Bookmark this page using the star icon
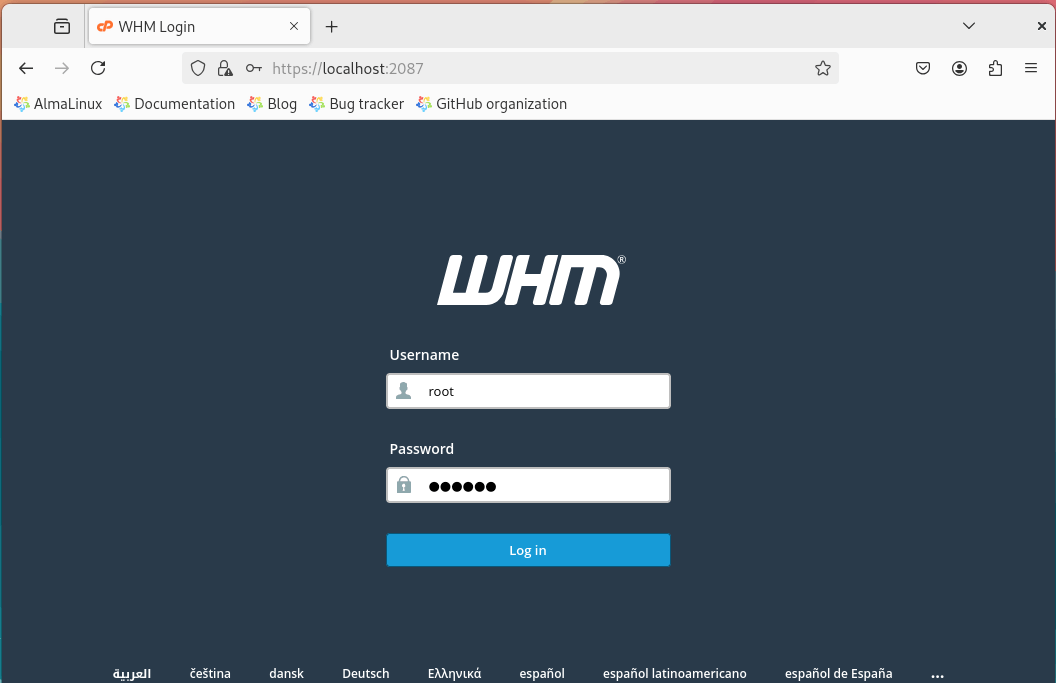 pos(822,68)
